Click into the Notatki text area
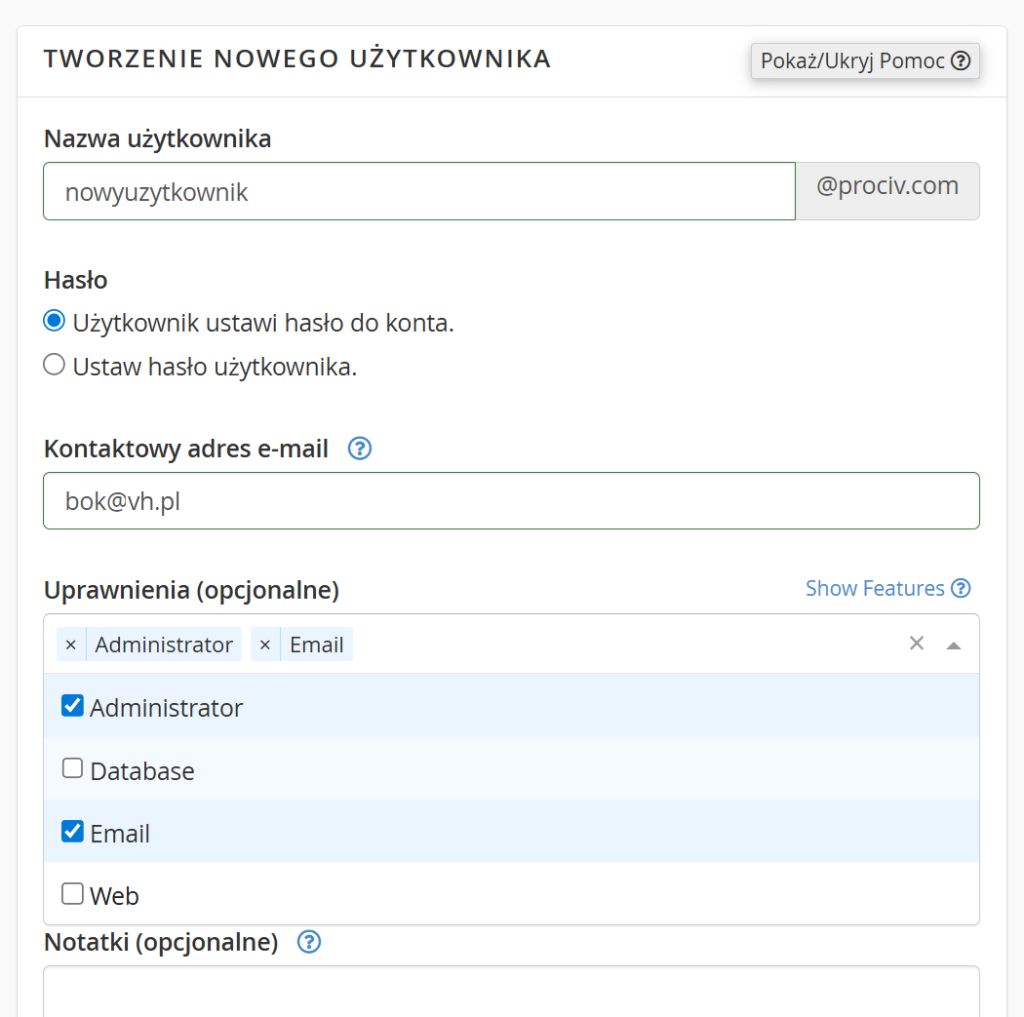1024x1017 pixels. (x=511, y=991)
